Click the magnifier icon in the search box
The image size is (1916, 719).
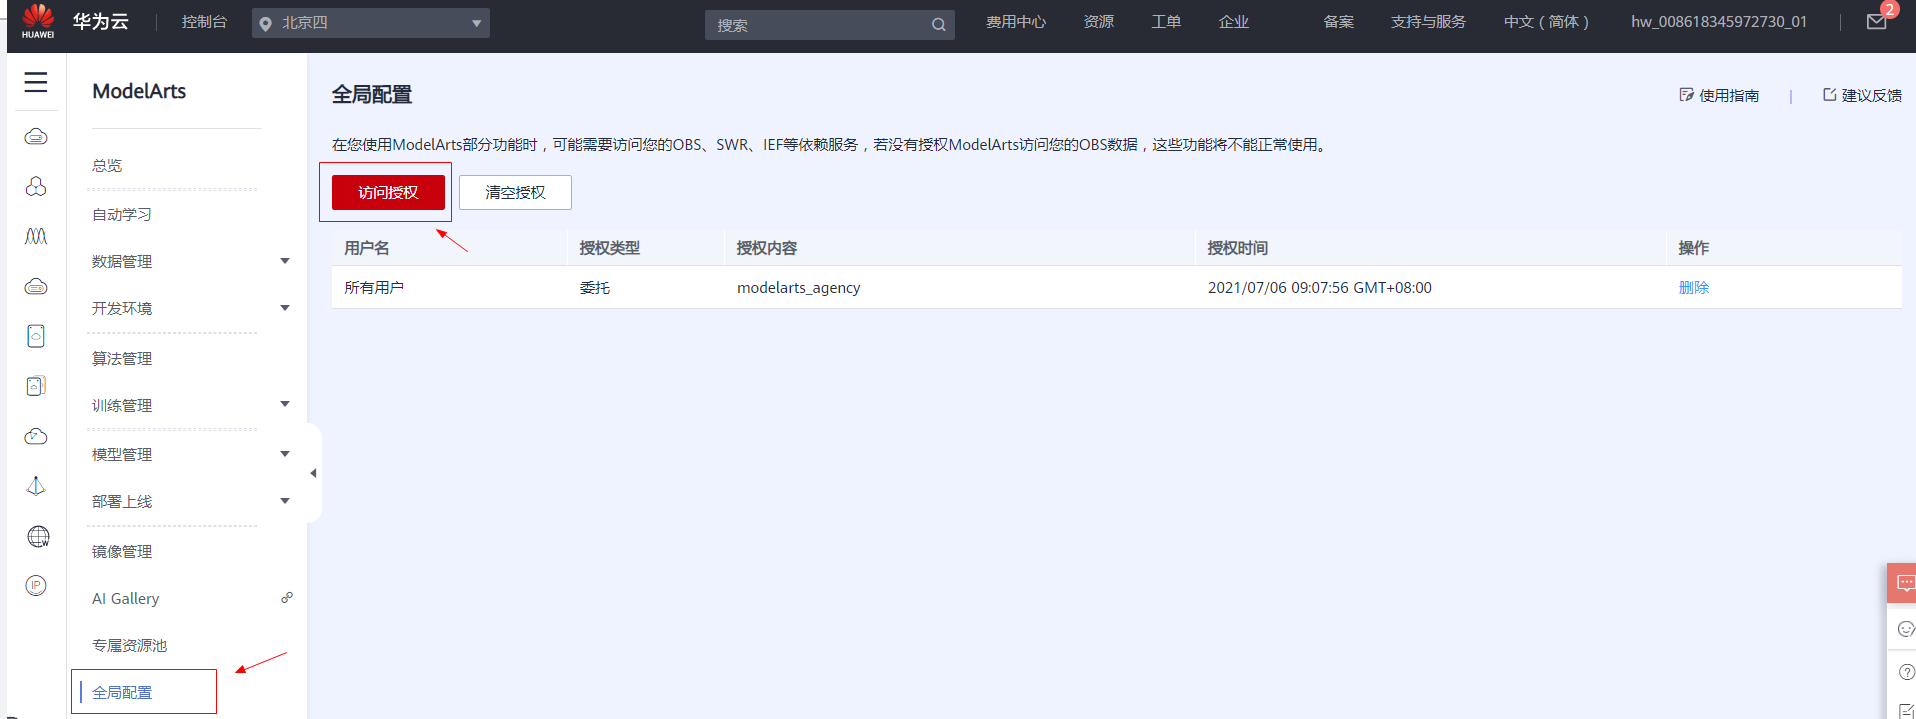pos(938,25)
